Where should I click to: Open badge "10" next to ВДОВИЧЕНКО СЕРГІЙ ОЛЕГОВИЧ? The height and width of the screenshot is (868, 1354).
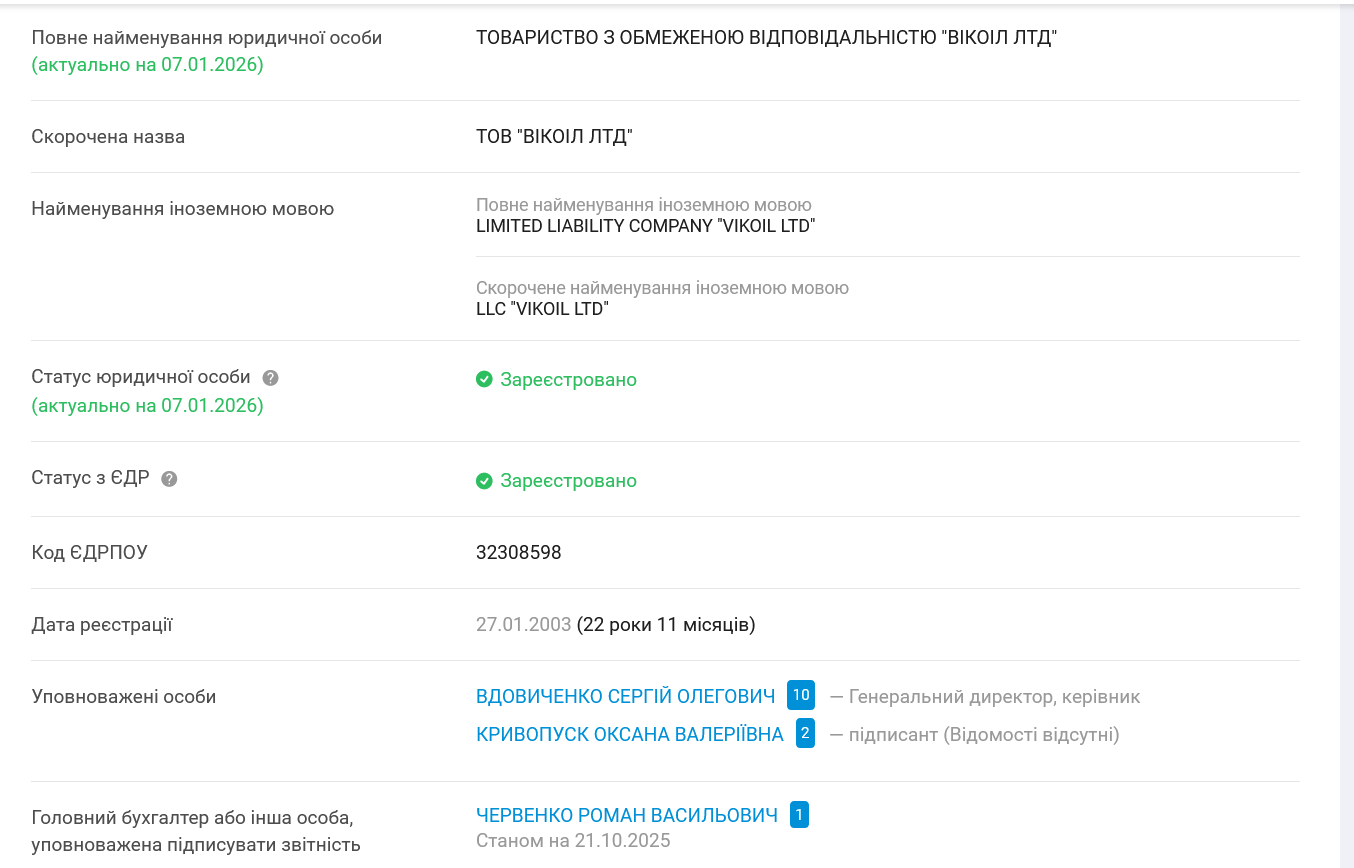click(800, 695)
